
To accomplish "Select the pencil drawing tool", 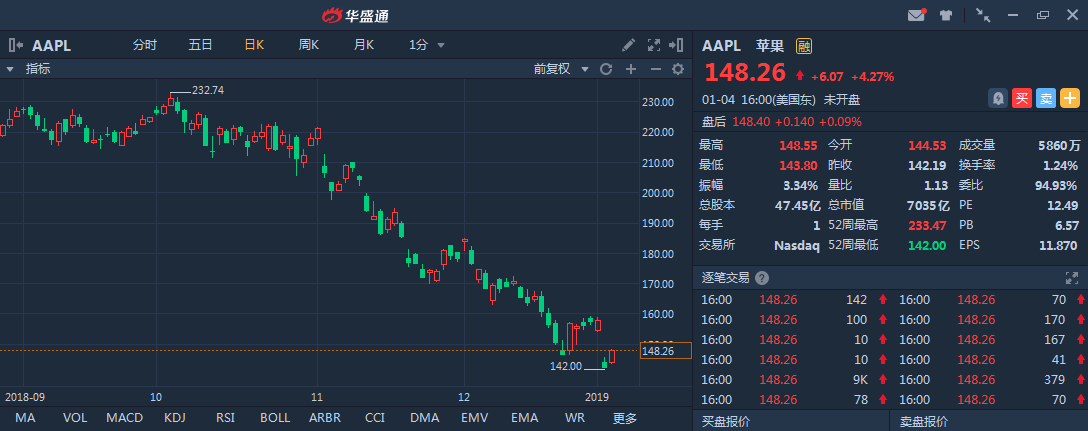I will click(x=628, y=45).
